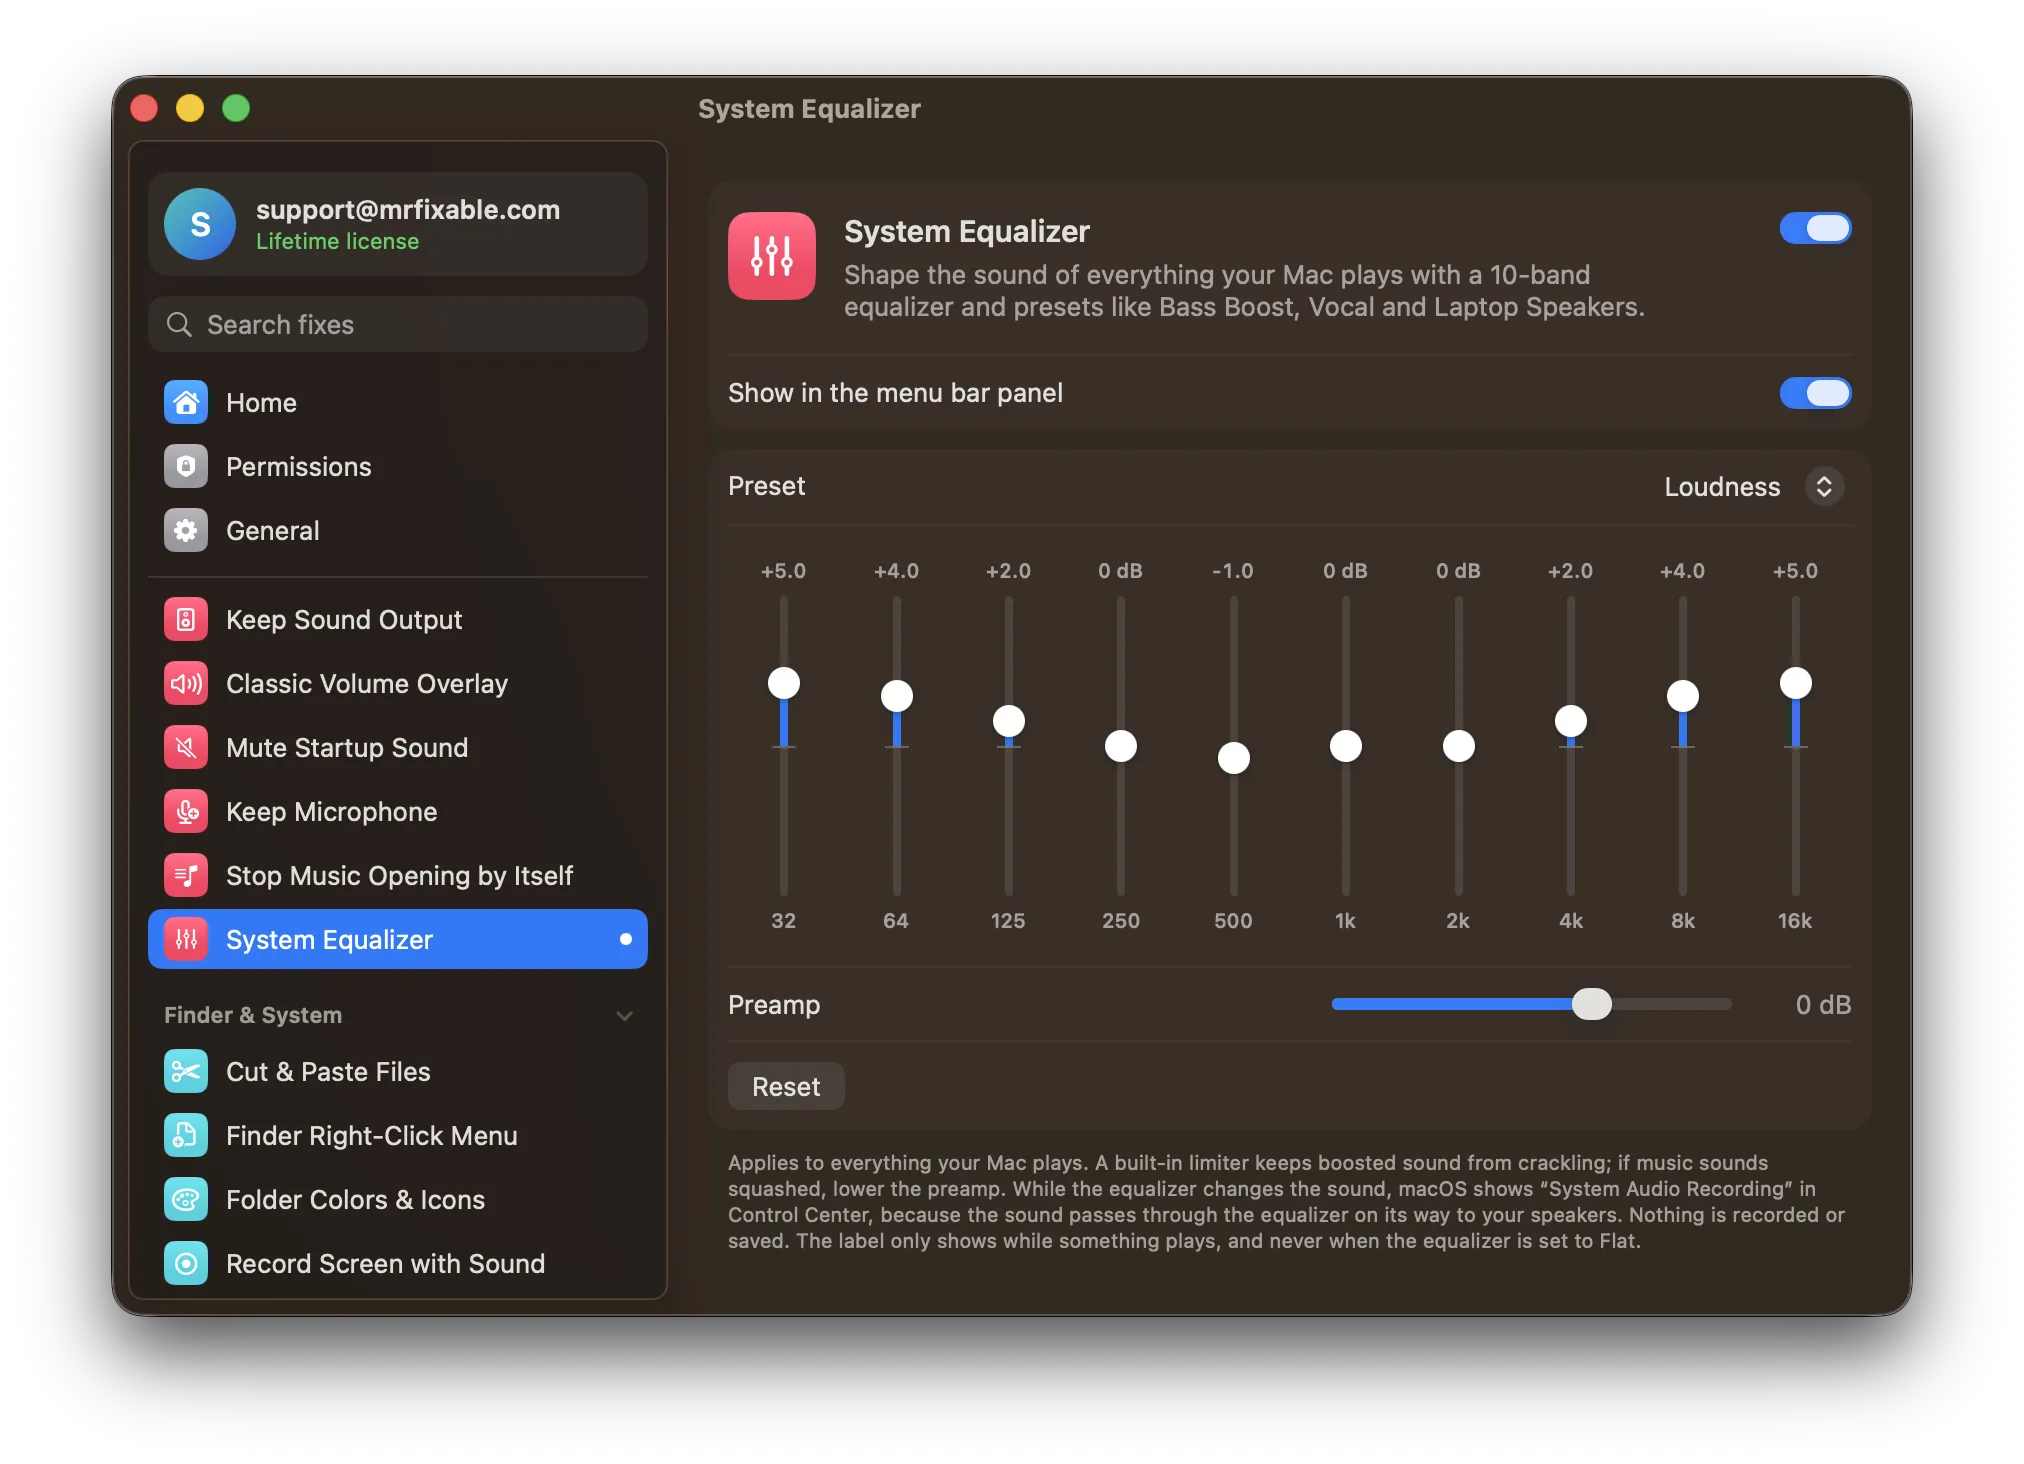Open the Loudness preset dropdown
The width and height of the screenshot is (2024, 1464).
coord(1754,487)
